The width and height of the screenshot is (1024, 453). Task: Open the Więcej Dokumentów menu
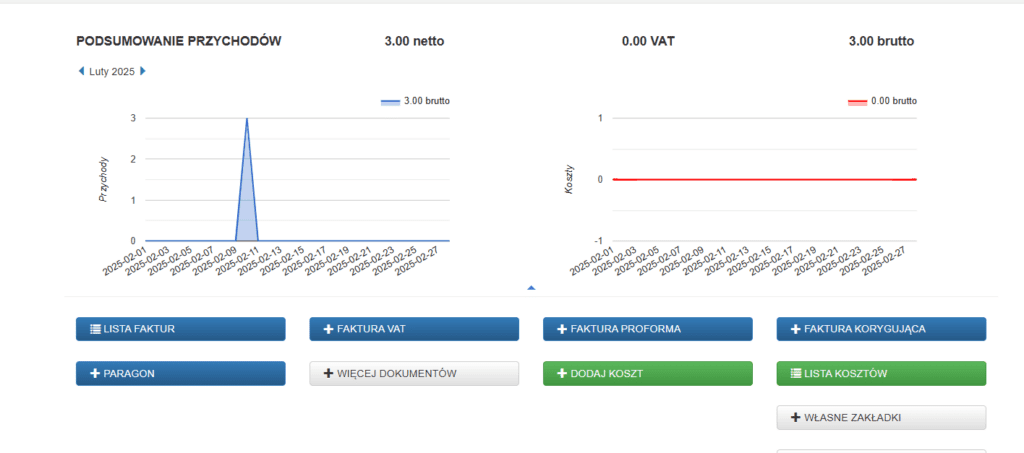click(414, 373)
